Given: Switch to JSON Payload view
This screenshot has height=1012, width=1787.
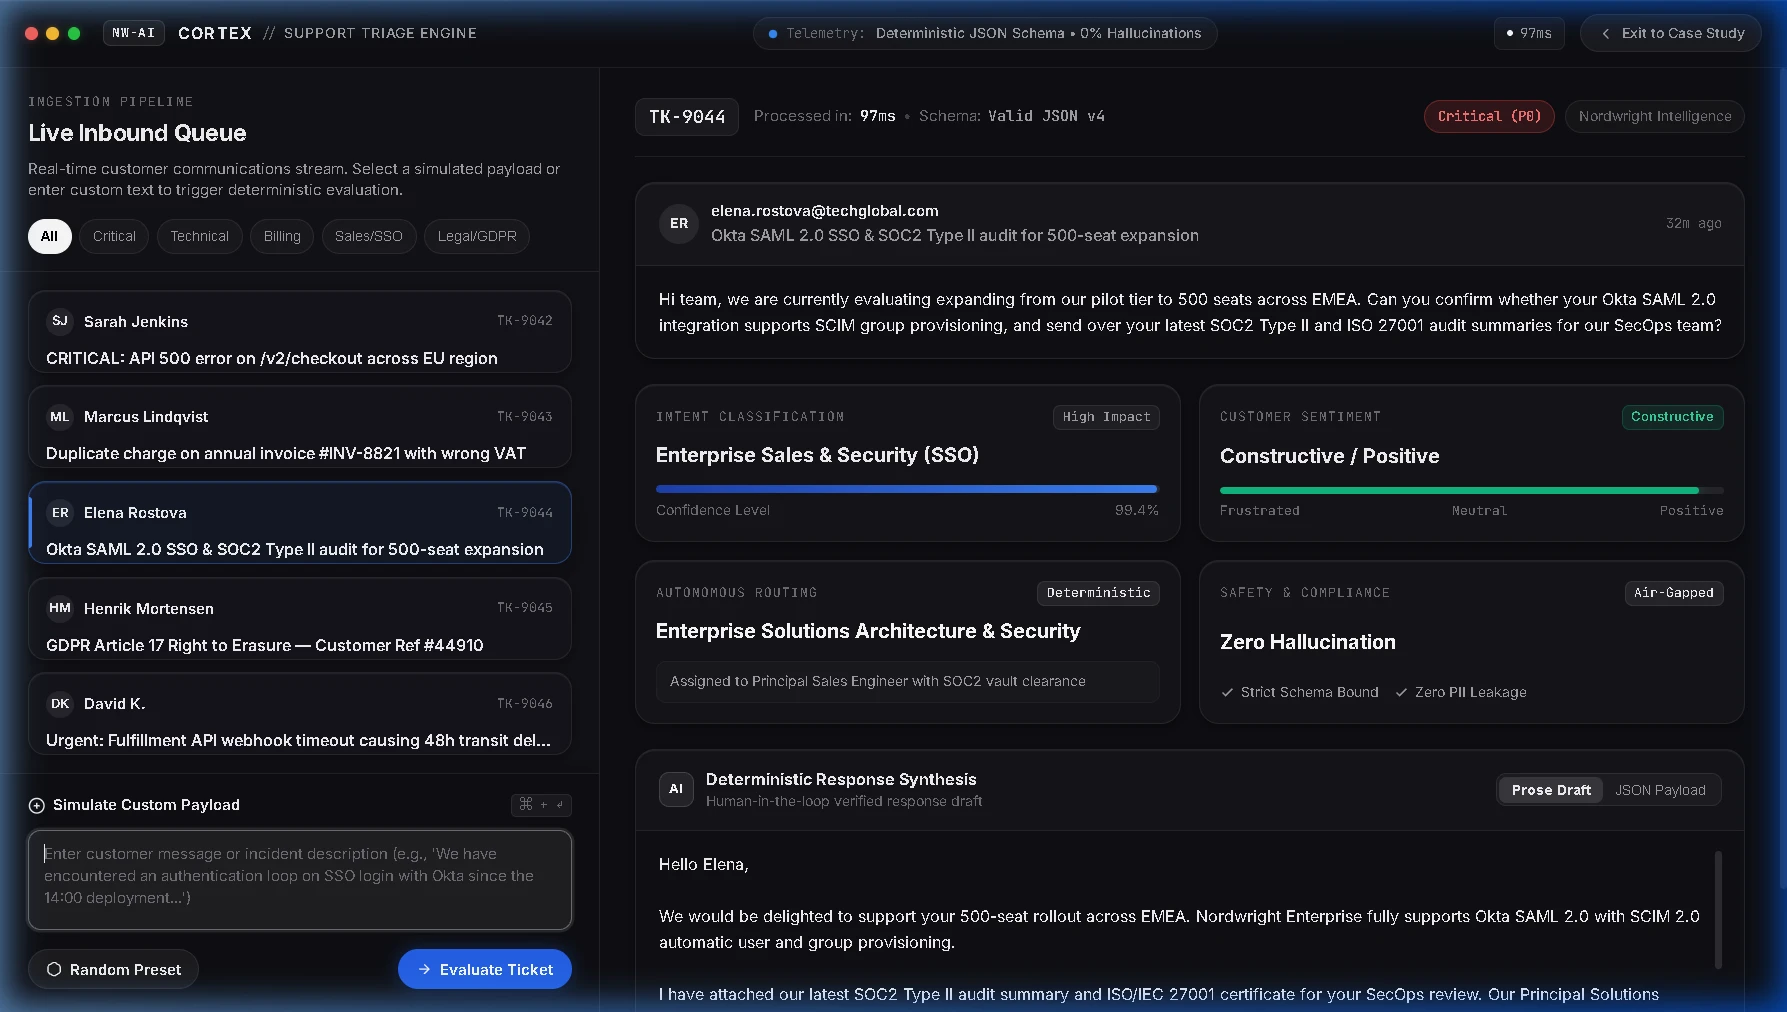Looking at the screenshot, I should pyautogui.click(x=1660, y=790).
